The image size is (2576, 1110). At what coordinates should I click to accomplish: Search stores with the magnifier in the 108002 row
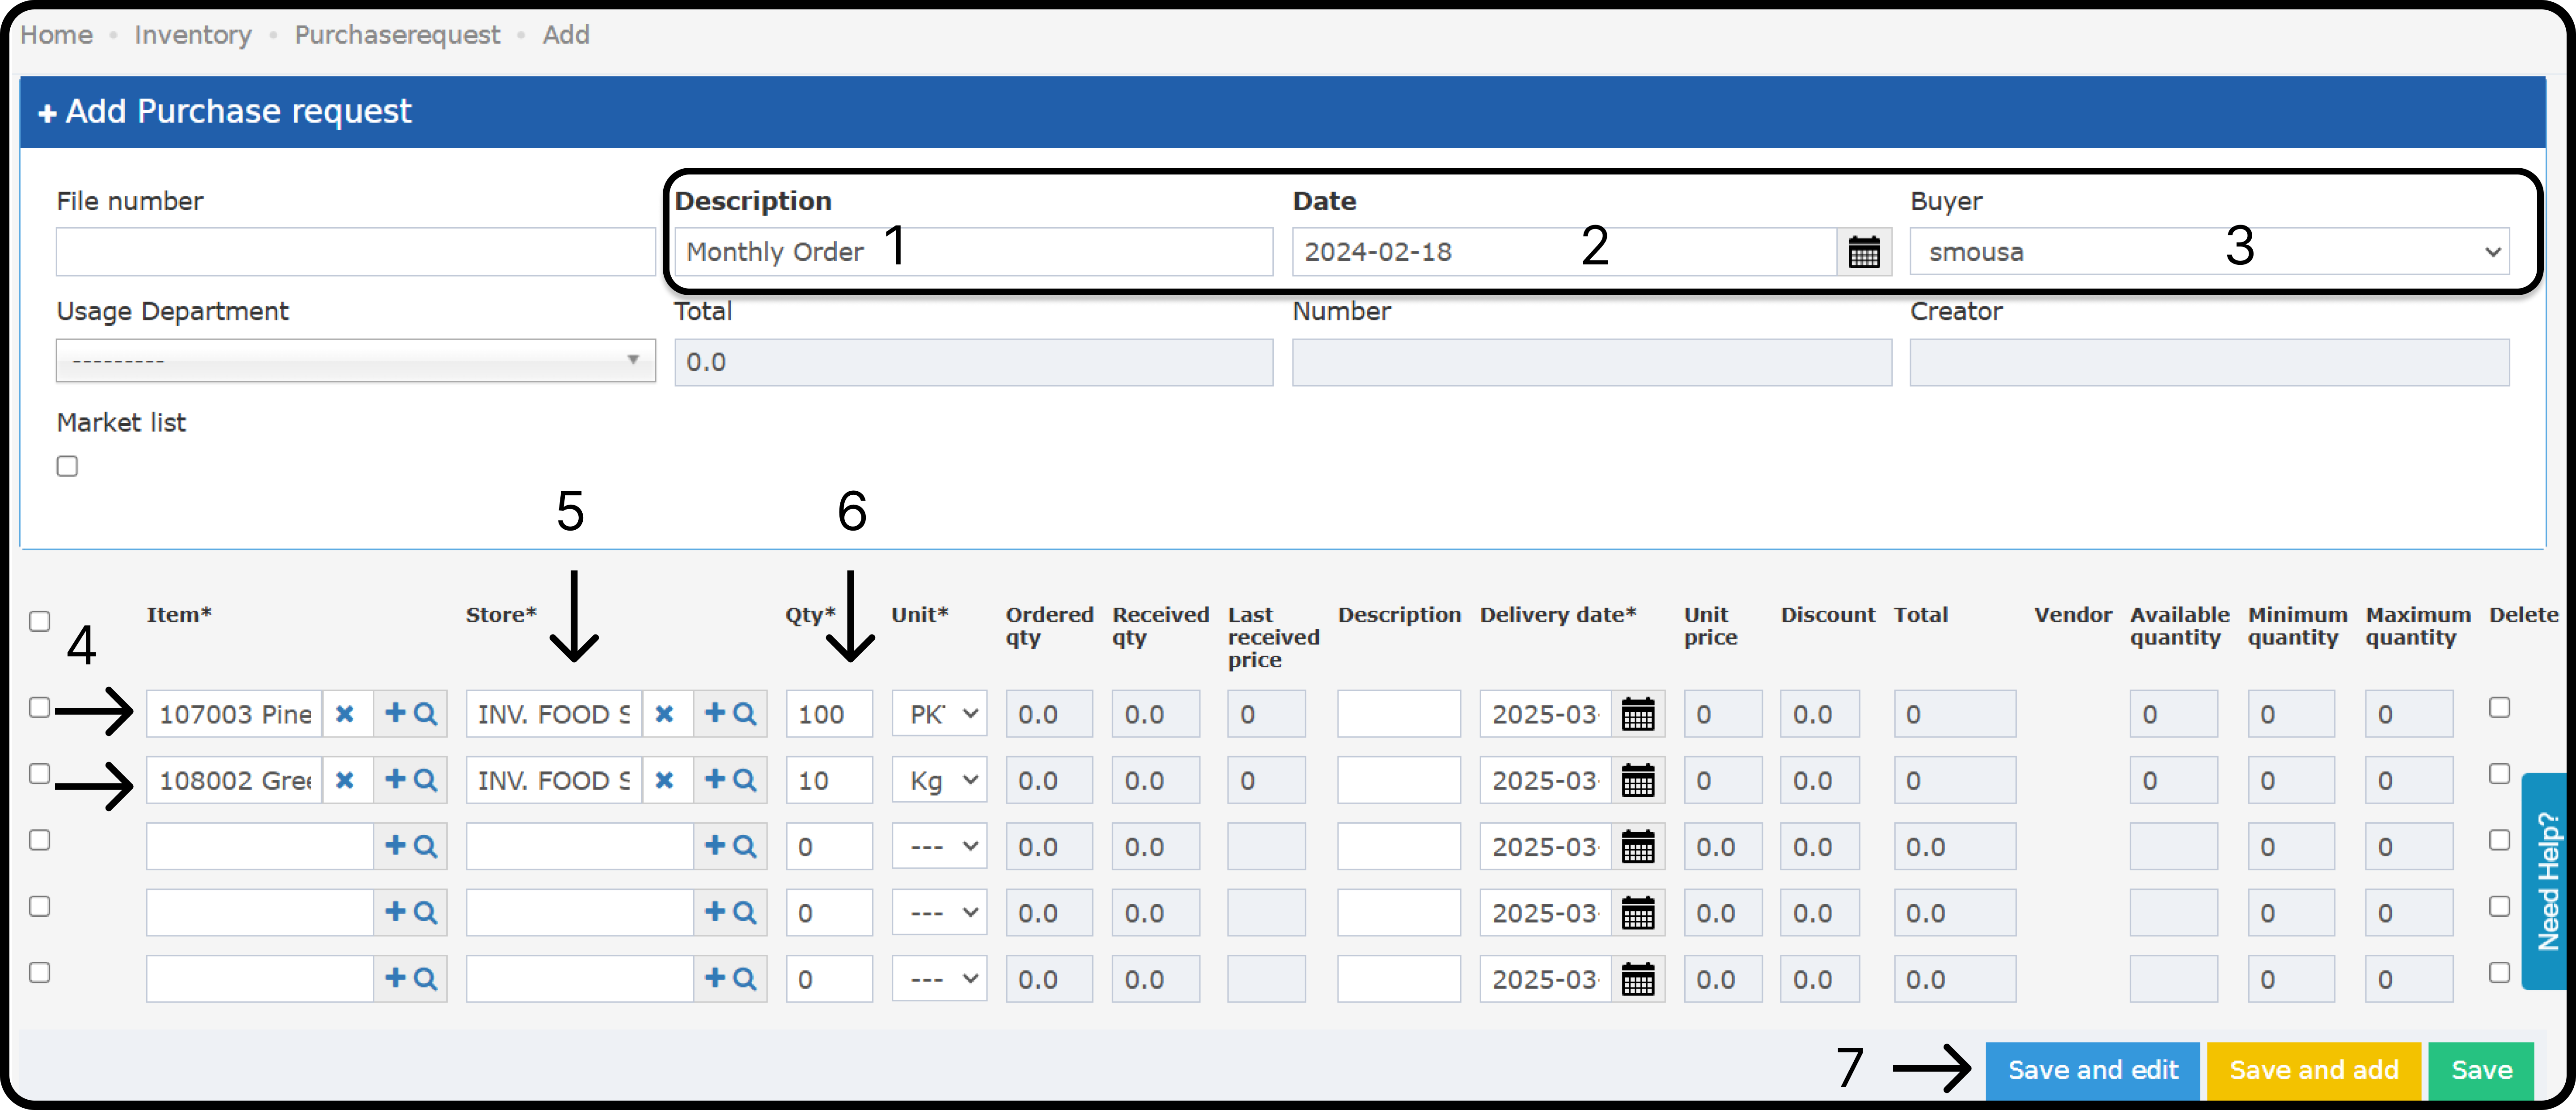(x=745, y=780)
